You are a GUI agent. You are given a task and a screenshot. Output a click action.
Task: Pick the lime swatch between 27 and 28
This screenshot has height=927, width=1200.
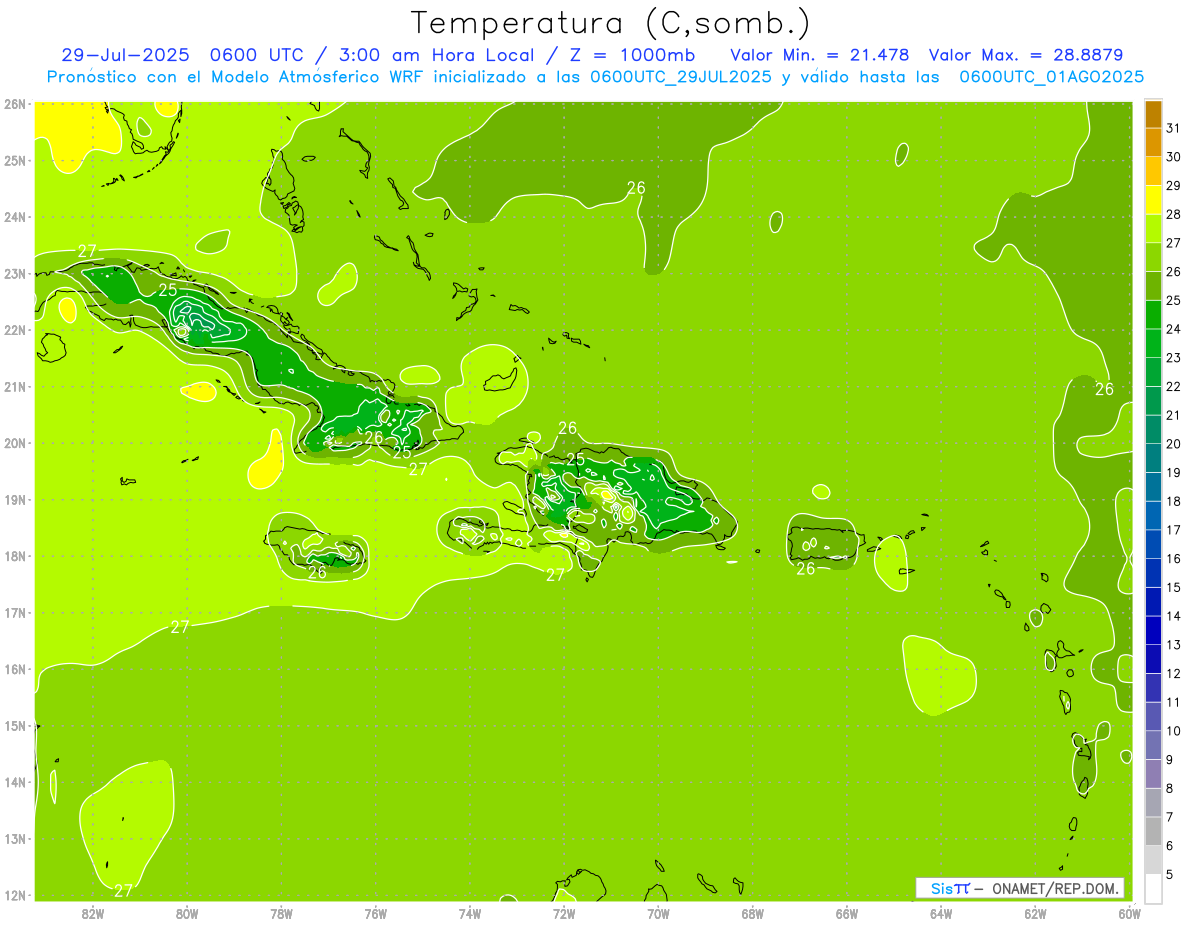[x=1153, y=228]
